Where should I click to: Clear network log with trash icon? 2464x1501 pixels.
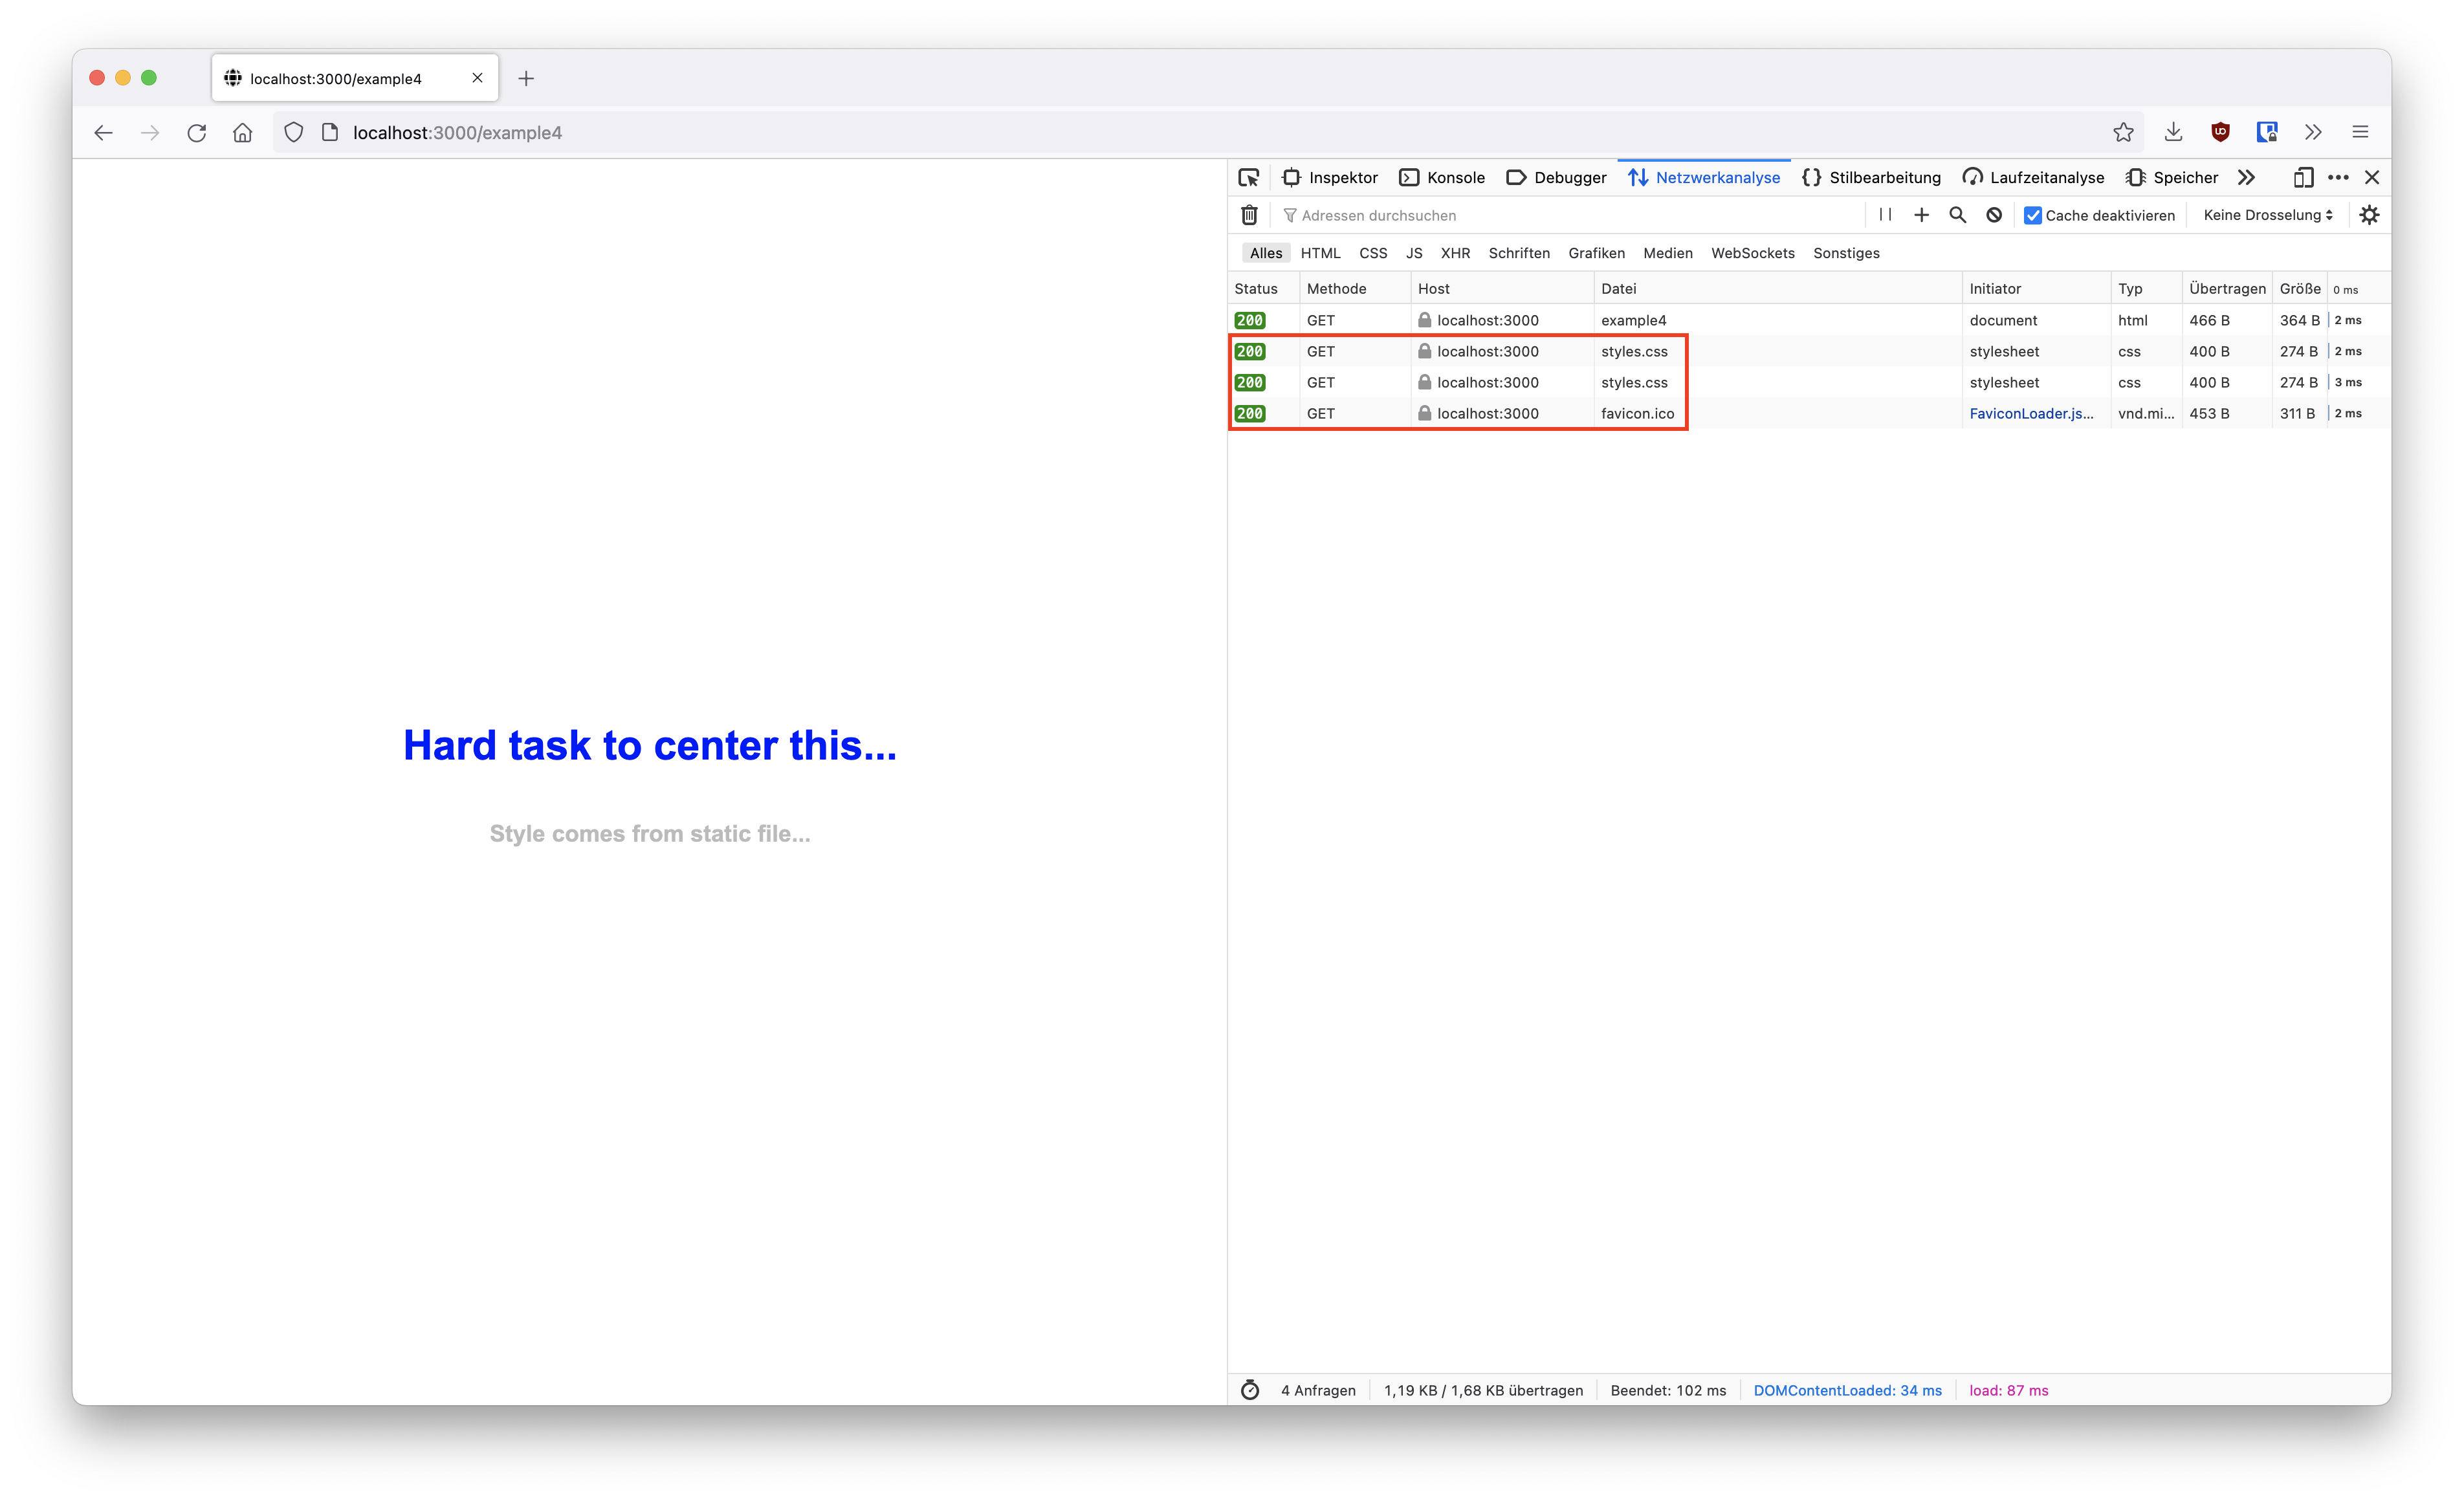point(1249,215)
